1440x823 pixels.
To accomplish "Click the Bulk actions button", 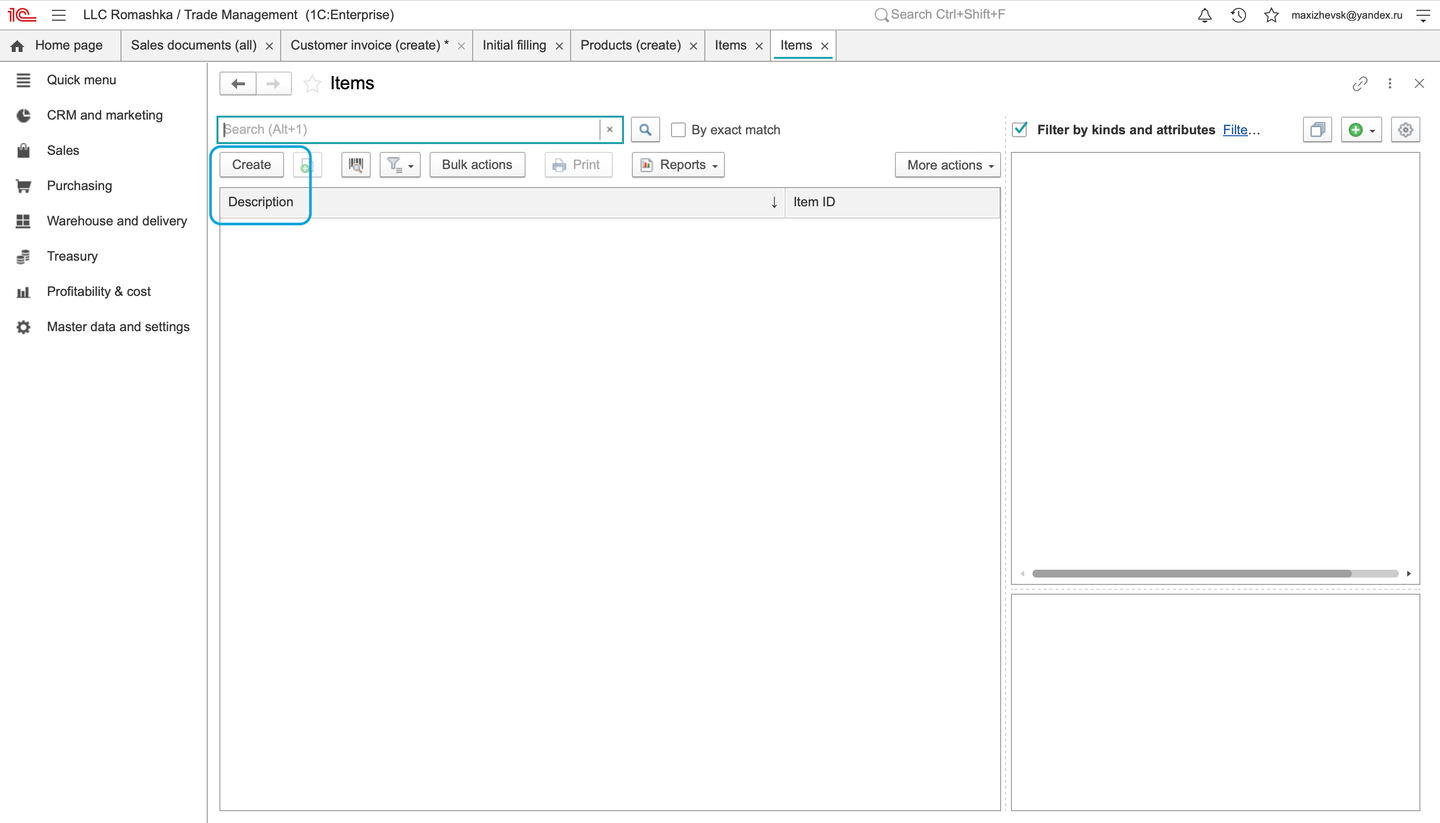I will point(477,165).
